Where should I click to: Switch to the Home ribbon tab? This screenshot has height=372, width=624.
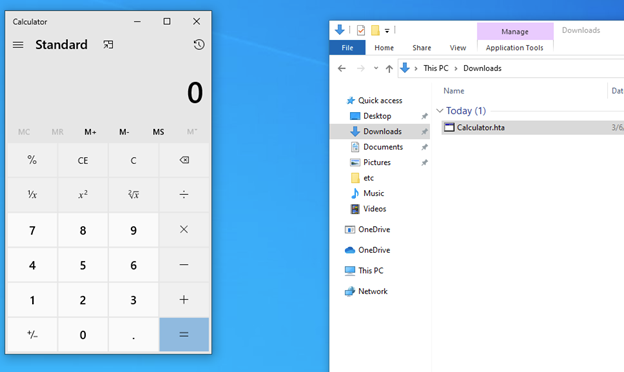(384, 48)
